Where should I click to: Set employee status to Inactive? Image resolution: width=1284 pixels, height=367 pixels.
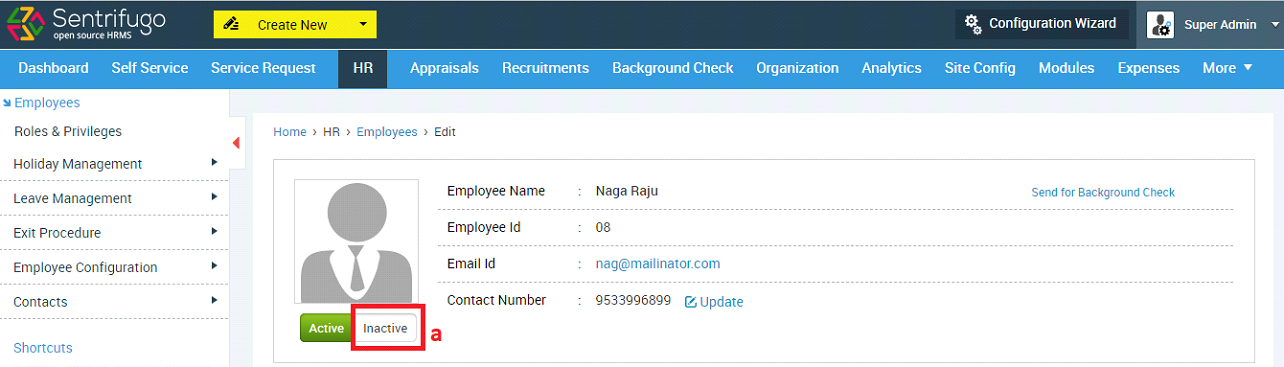(385, 328)
